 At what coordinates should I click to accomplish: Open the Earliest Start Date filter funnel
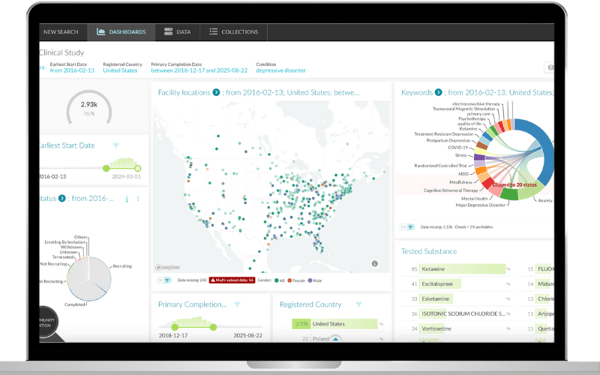[116, 145]
